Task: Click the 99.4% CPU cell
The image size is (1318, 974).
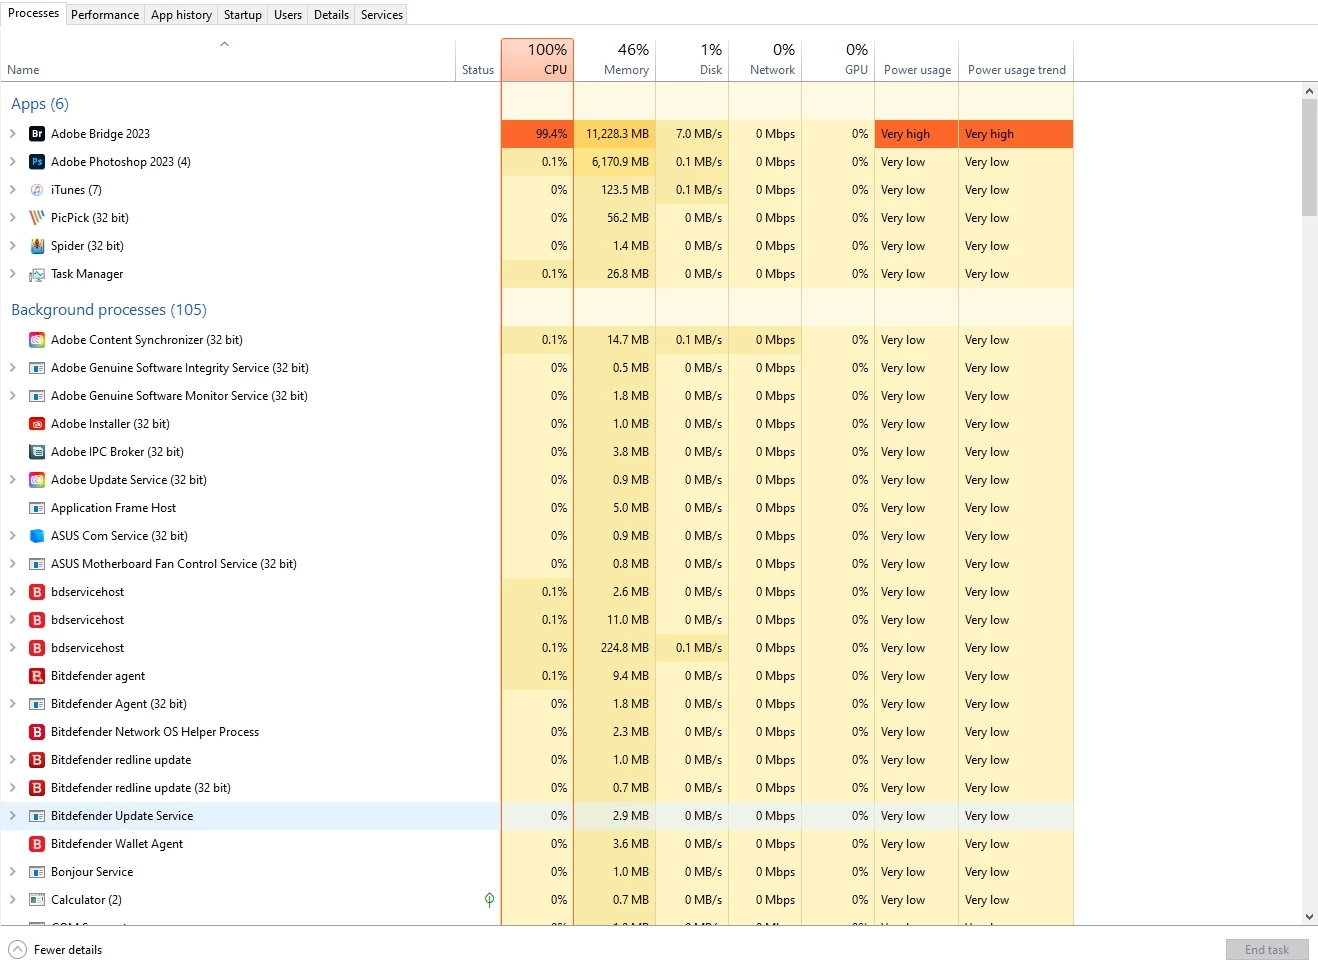Action: [537, 134]
